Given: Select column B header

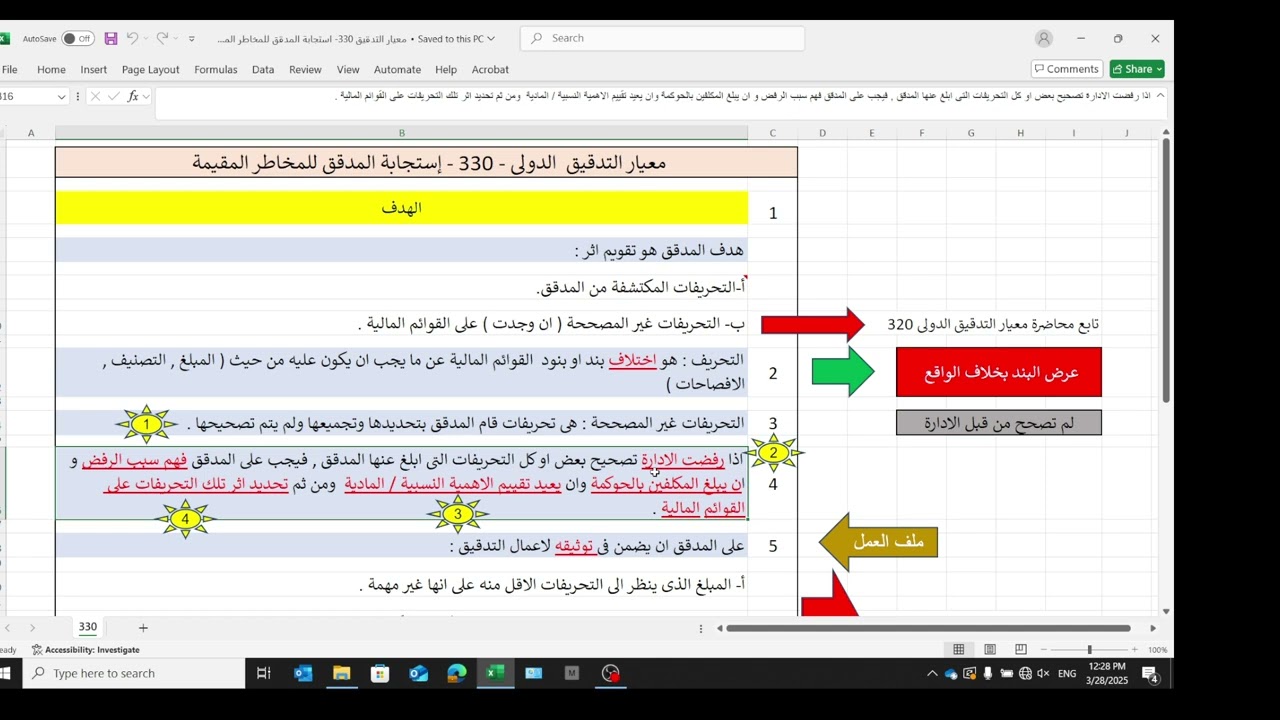Looking at the screenshot, I should tap(402, 133).
